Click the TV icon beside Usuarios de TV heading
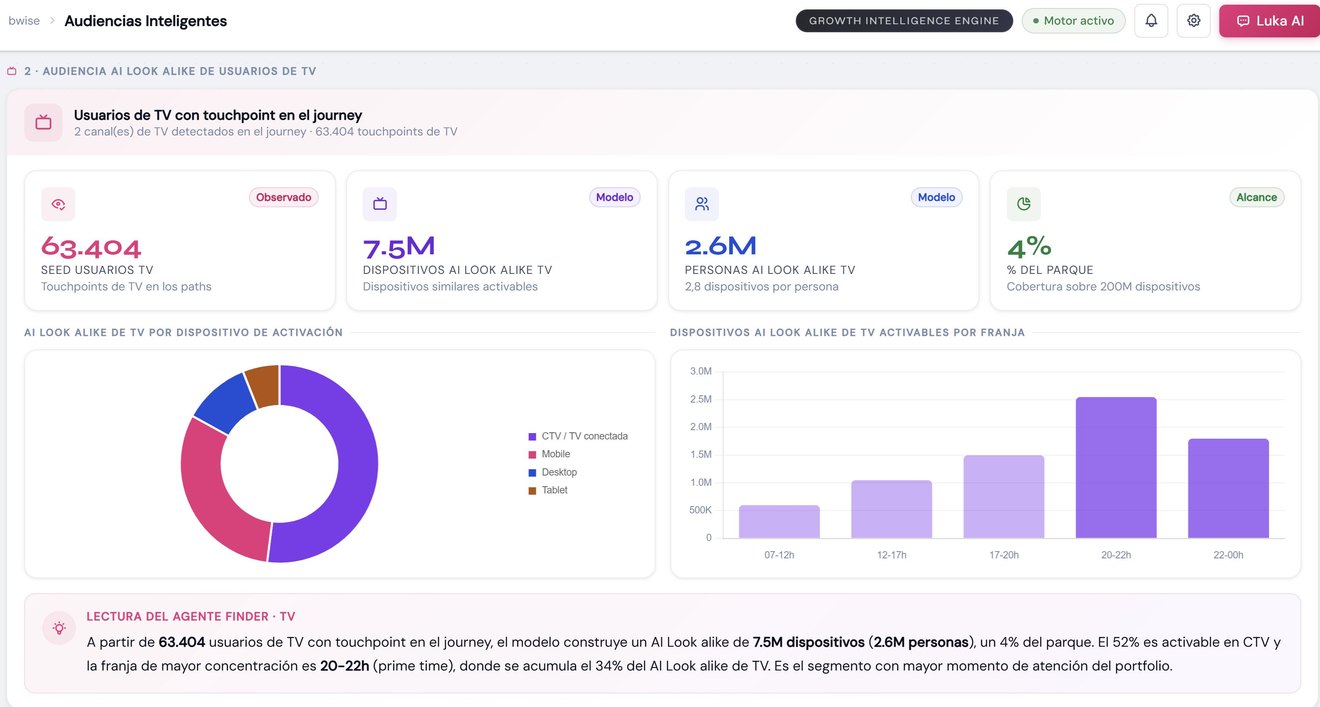The width and height of the screenshot is (1320, 707). tap(43, 123)
